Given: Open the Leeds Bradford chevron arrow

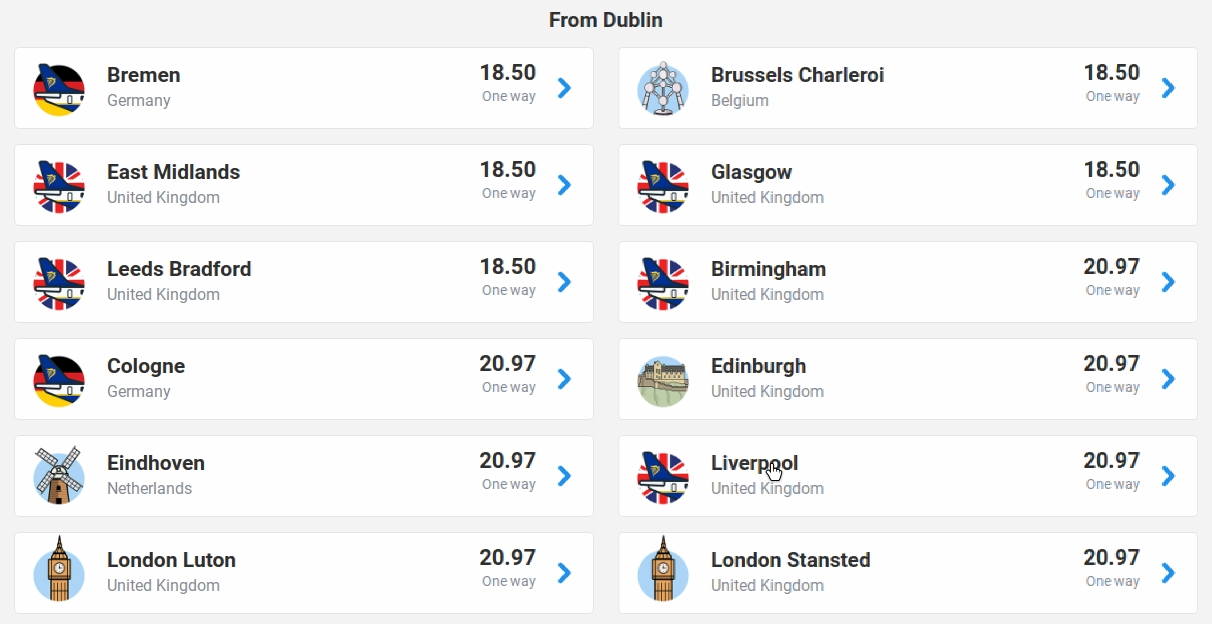Looking at the screenshot, I should (x=564, y=282).
